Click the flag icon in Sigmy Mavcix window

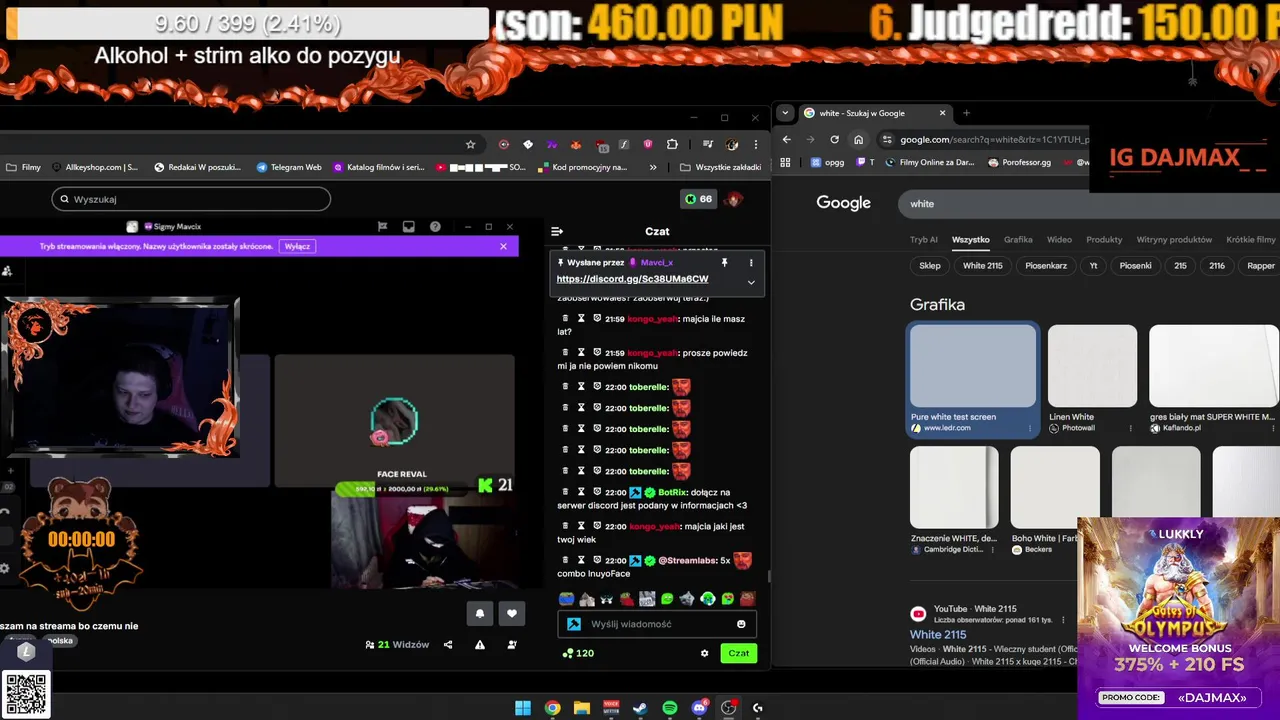382,227
